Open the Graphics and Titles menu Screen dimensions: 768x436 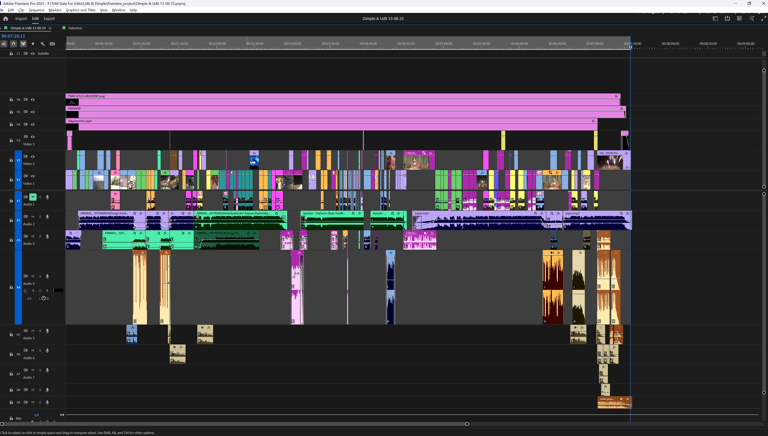[81, 10]
